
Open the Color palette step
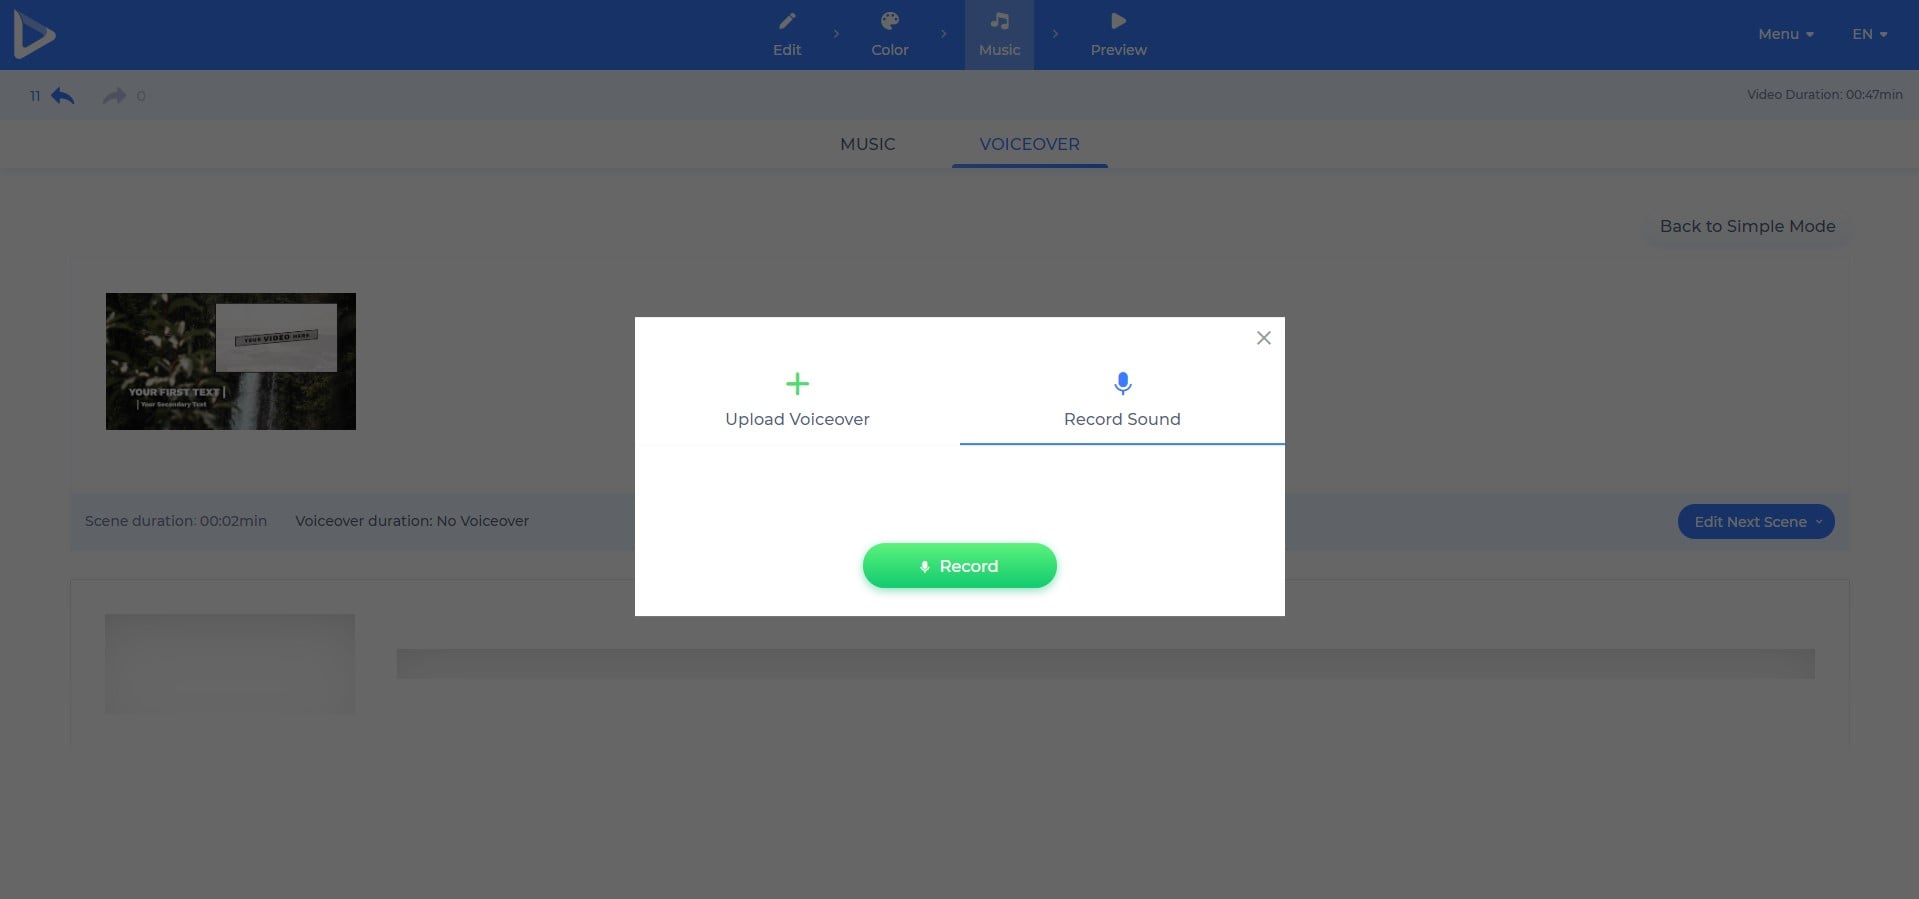point(889,22)
